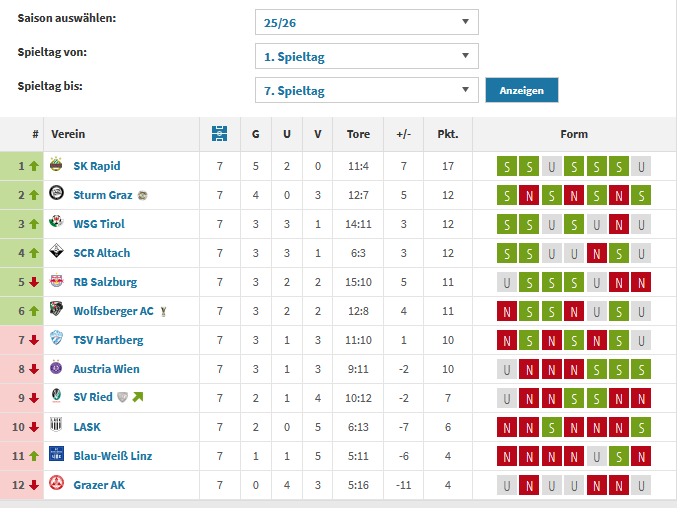Click the Blau-Weiß Linz club logo

57,456
